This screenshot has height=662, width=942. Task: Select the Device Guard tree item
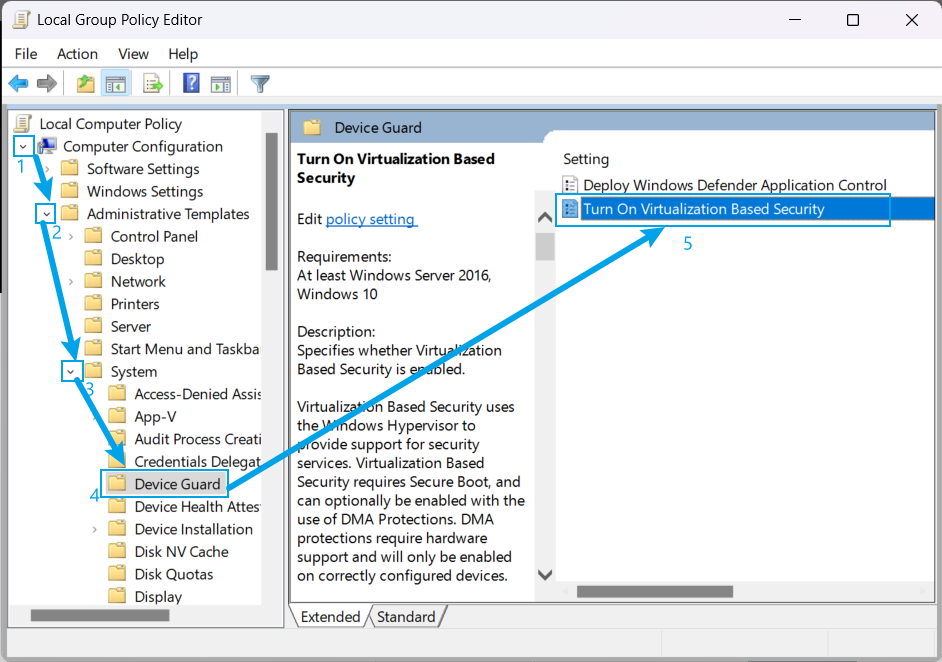[x=177, y=484]
